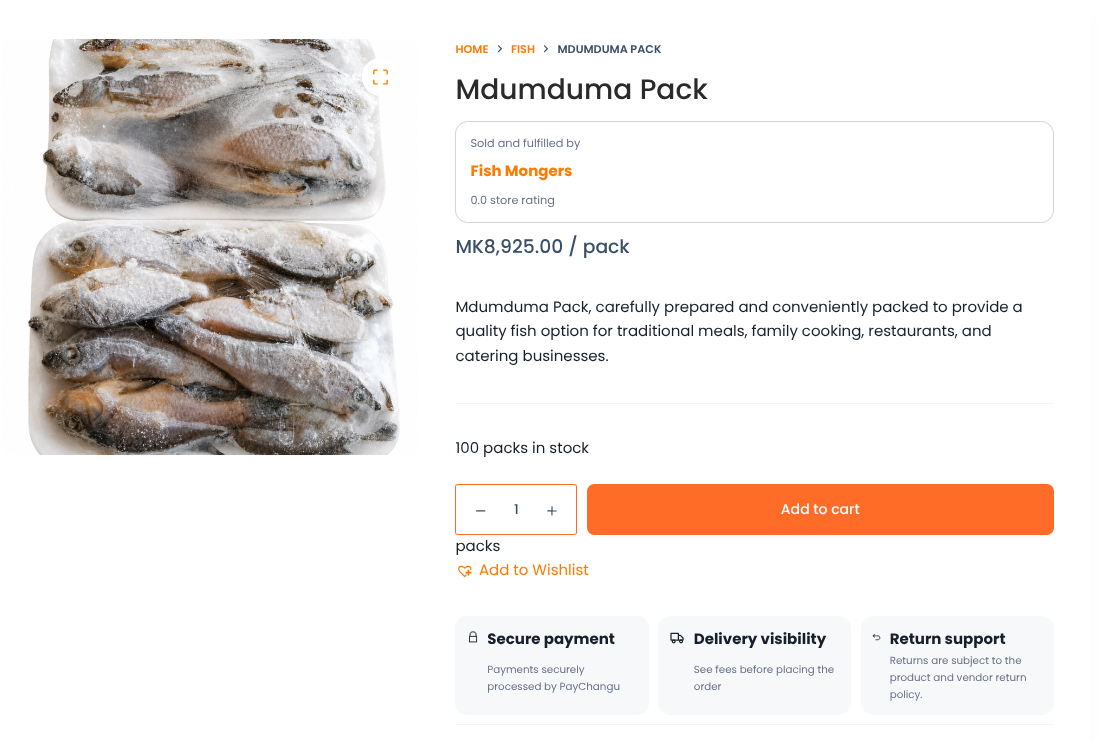
Task: Click the MDUMDUMA PACK breadcrumb item
Action: (609, 49)
